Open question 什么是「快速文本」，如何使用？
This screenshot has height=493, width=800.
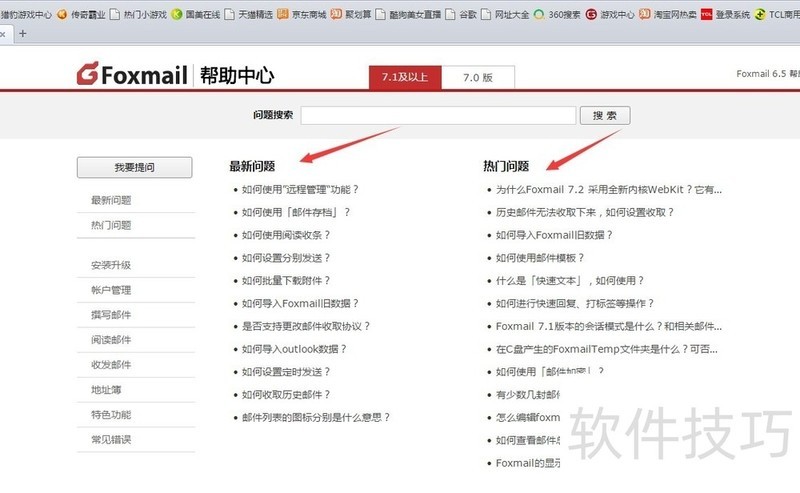tap(570, 281)
